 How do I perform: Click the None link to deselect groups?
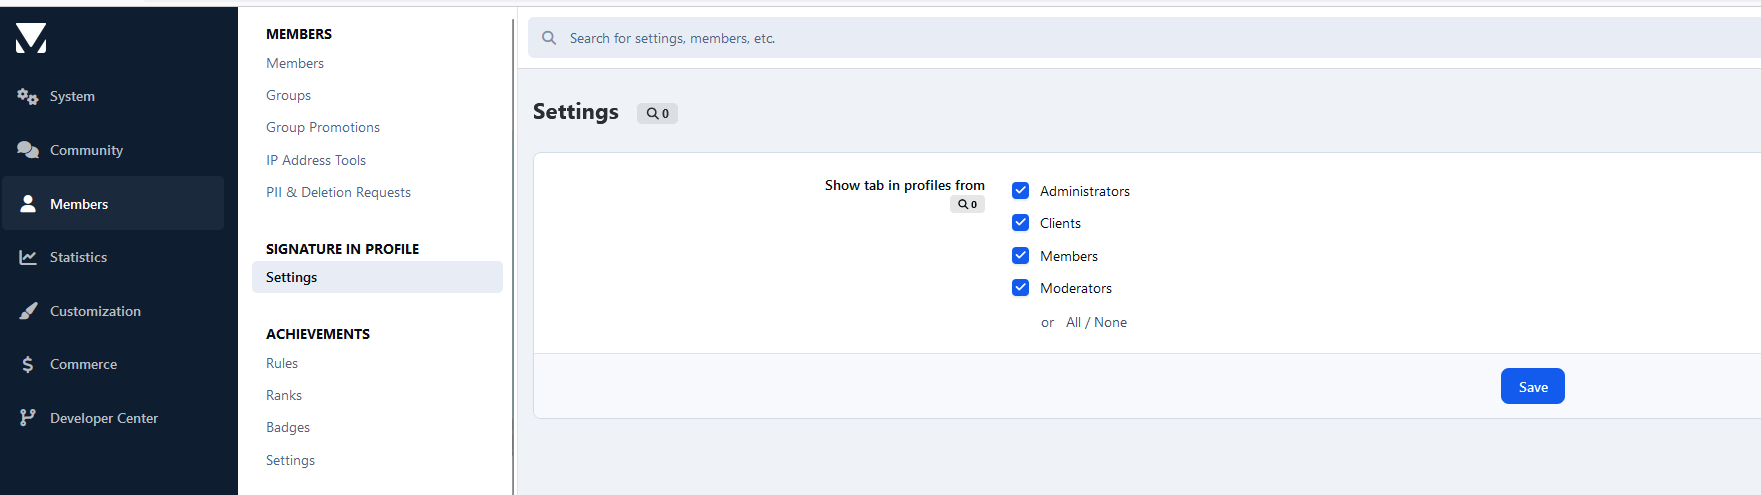tap(1110, 322)
